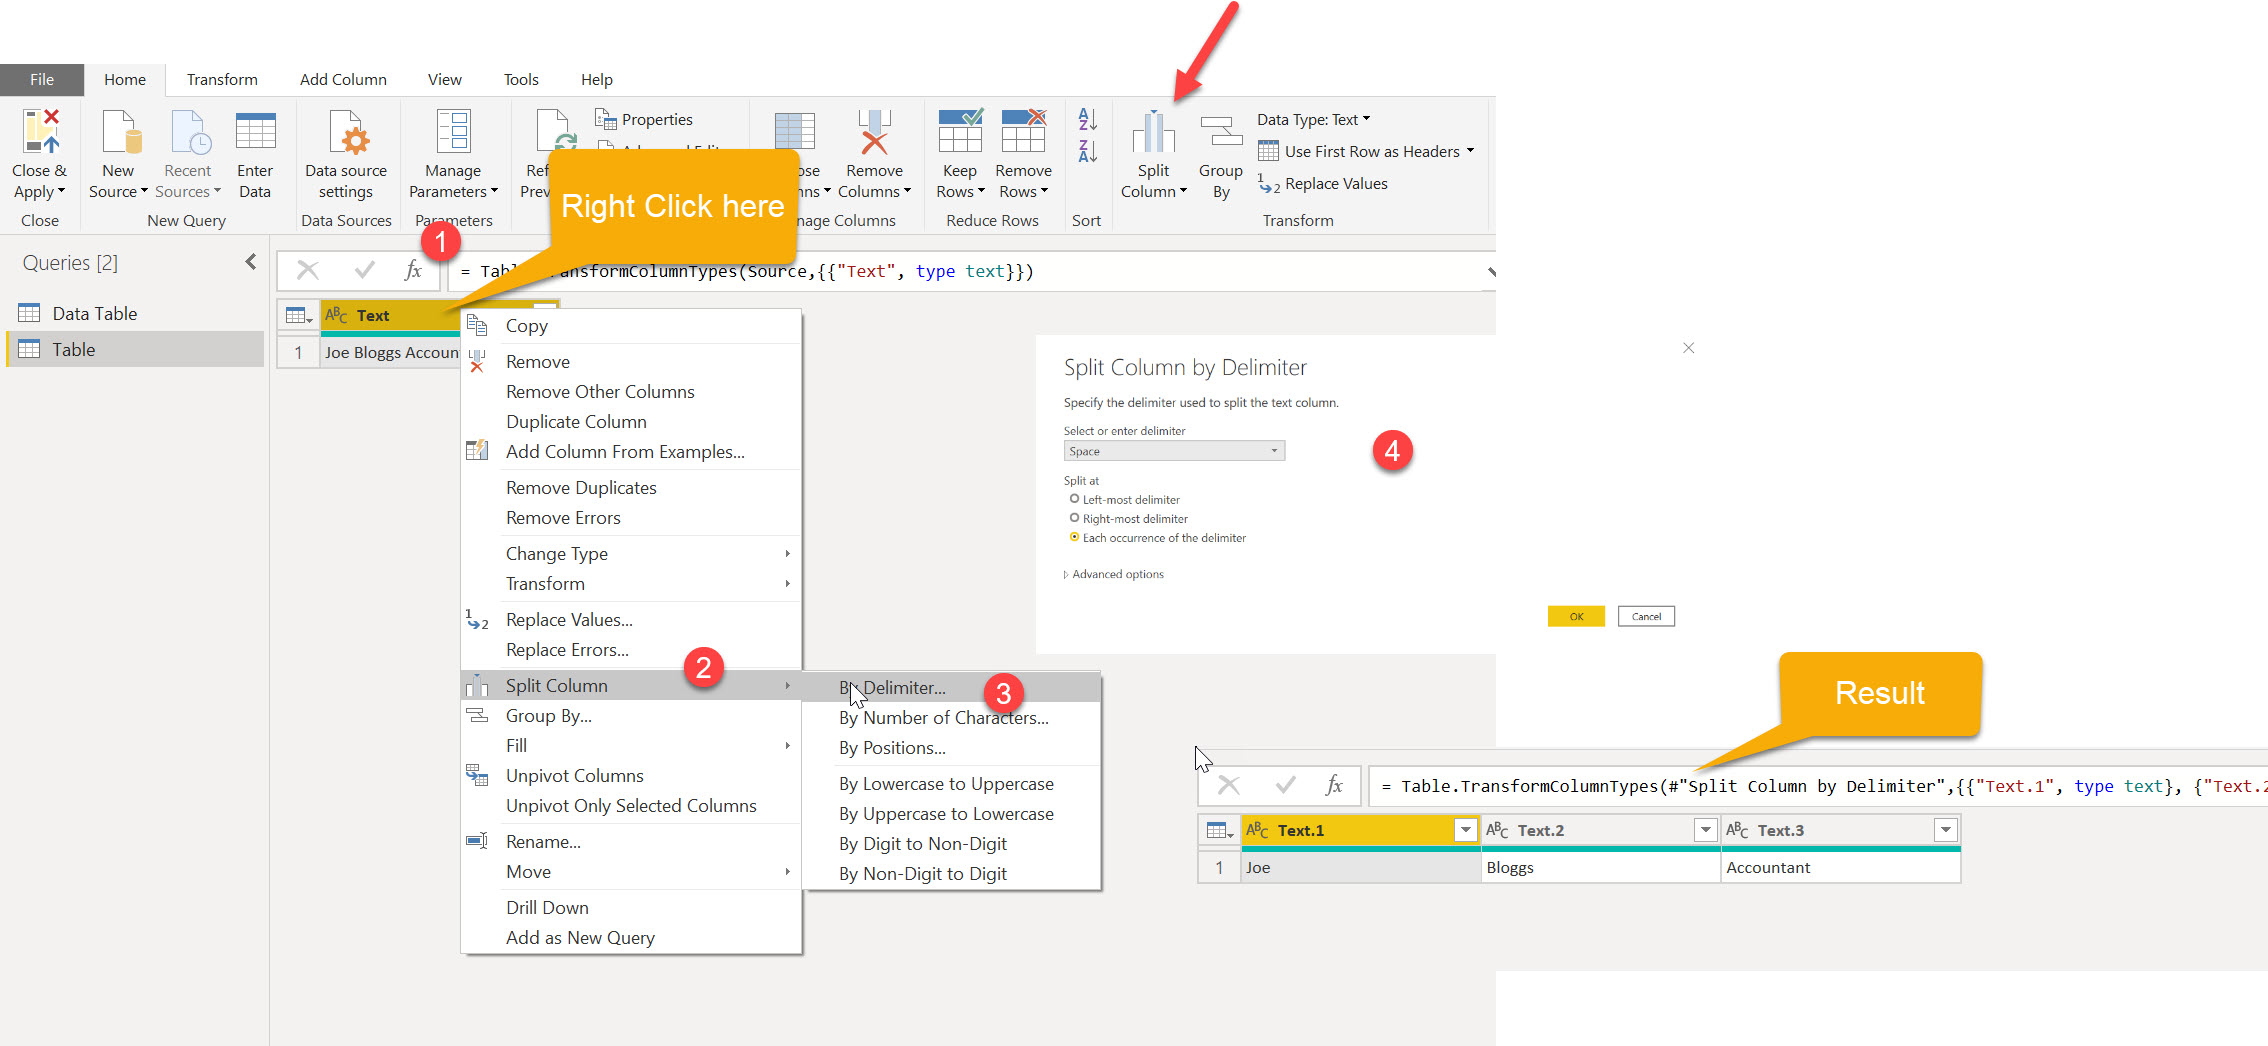Select the Accountant cell in Text.3
The image size is (2268, 1046).
(1840, 868)
